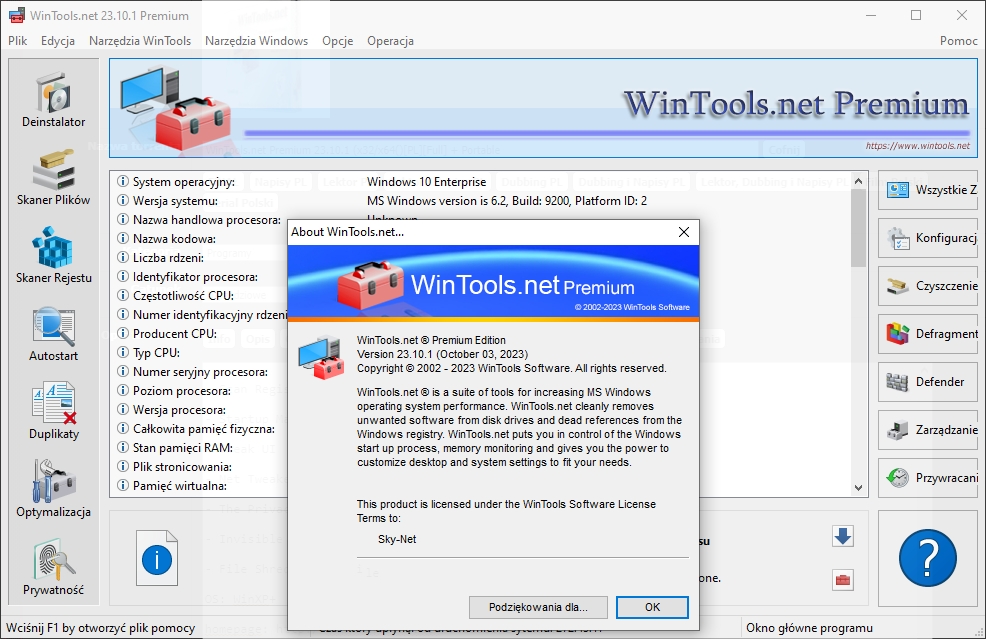Click the Okno główne programu status text
The image size is (986, 639).
pyautogui.click(x=809, y=628)
